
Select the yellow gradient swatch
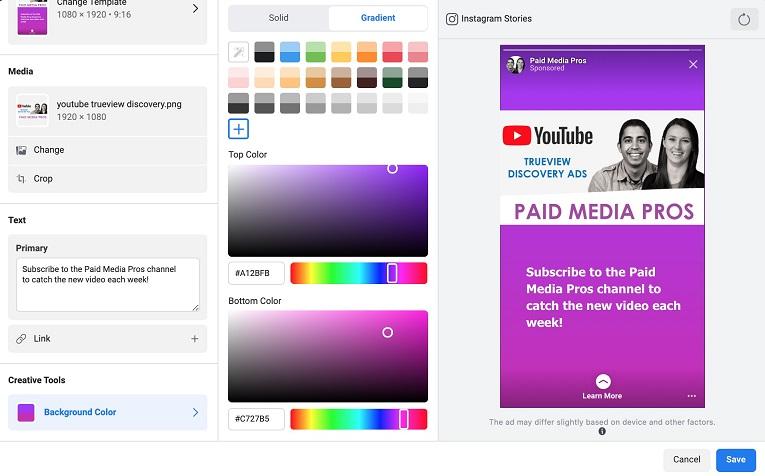341,52
